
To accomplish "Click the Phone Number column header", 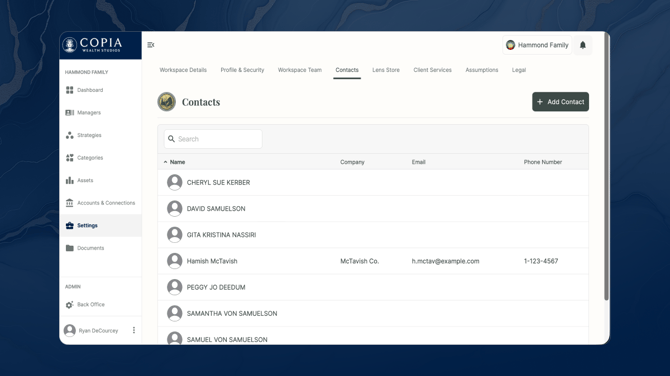I will click(543, 162).
